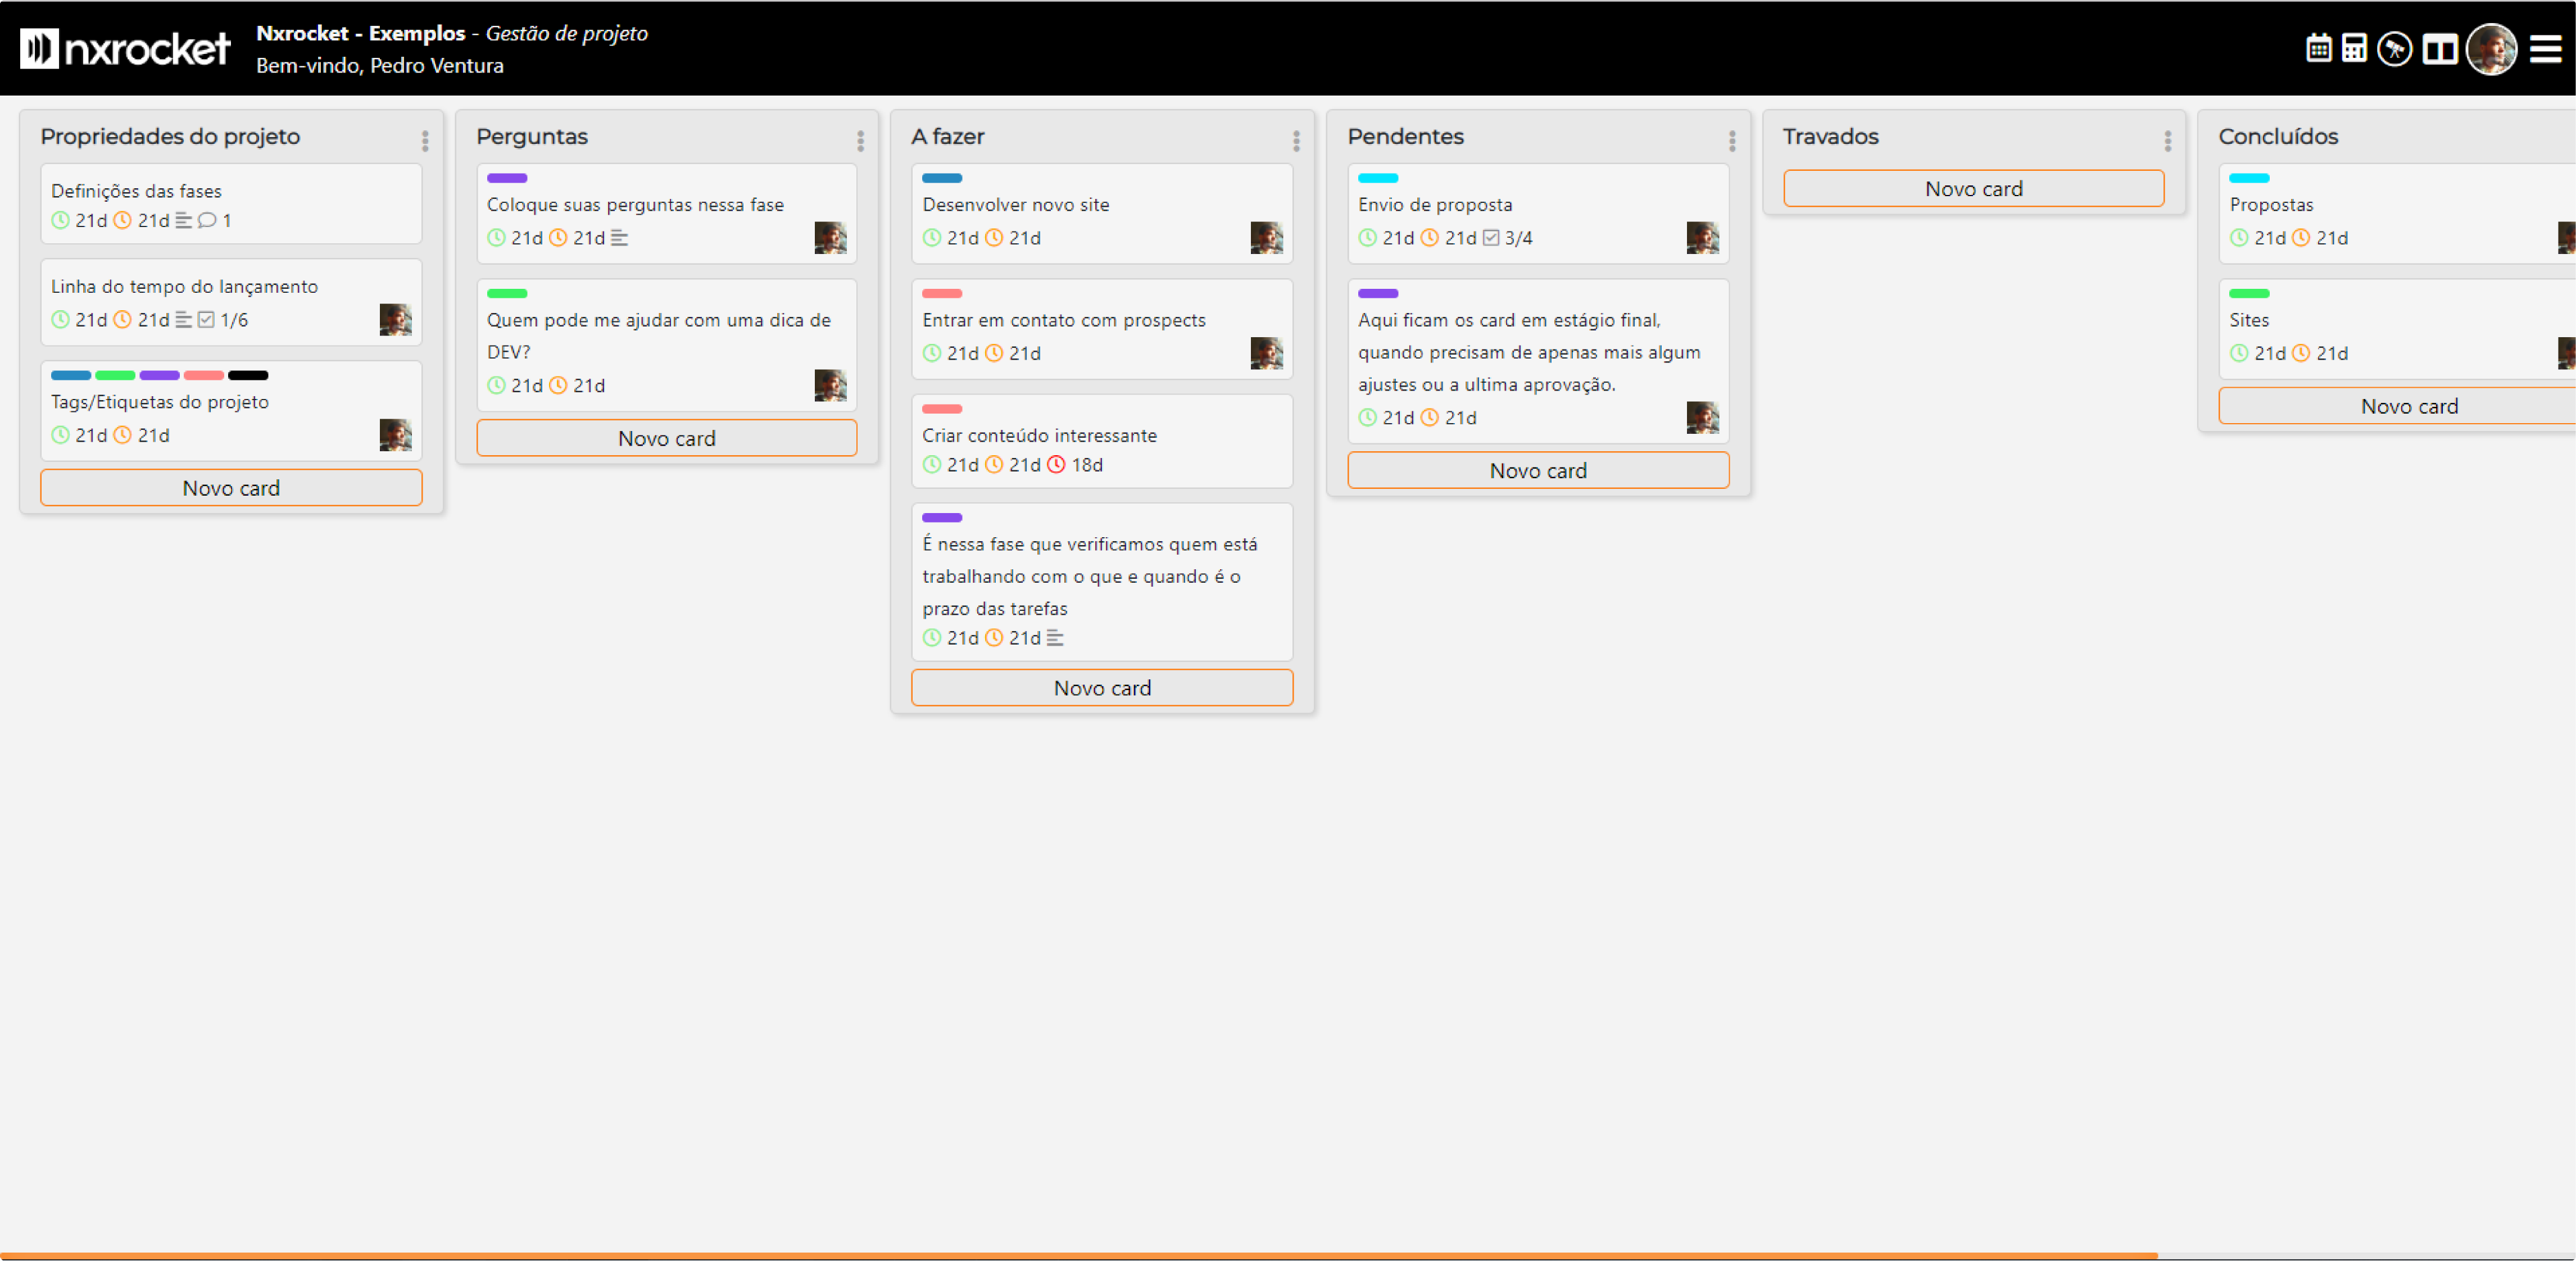2576x1261 pixels.
Task: Click the red overdue clock showing 18d
Action: (1056, 465)
